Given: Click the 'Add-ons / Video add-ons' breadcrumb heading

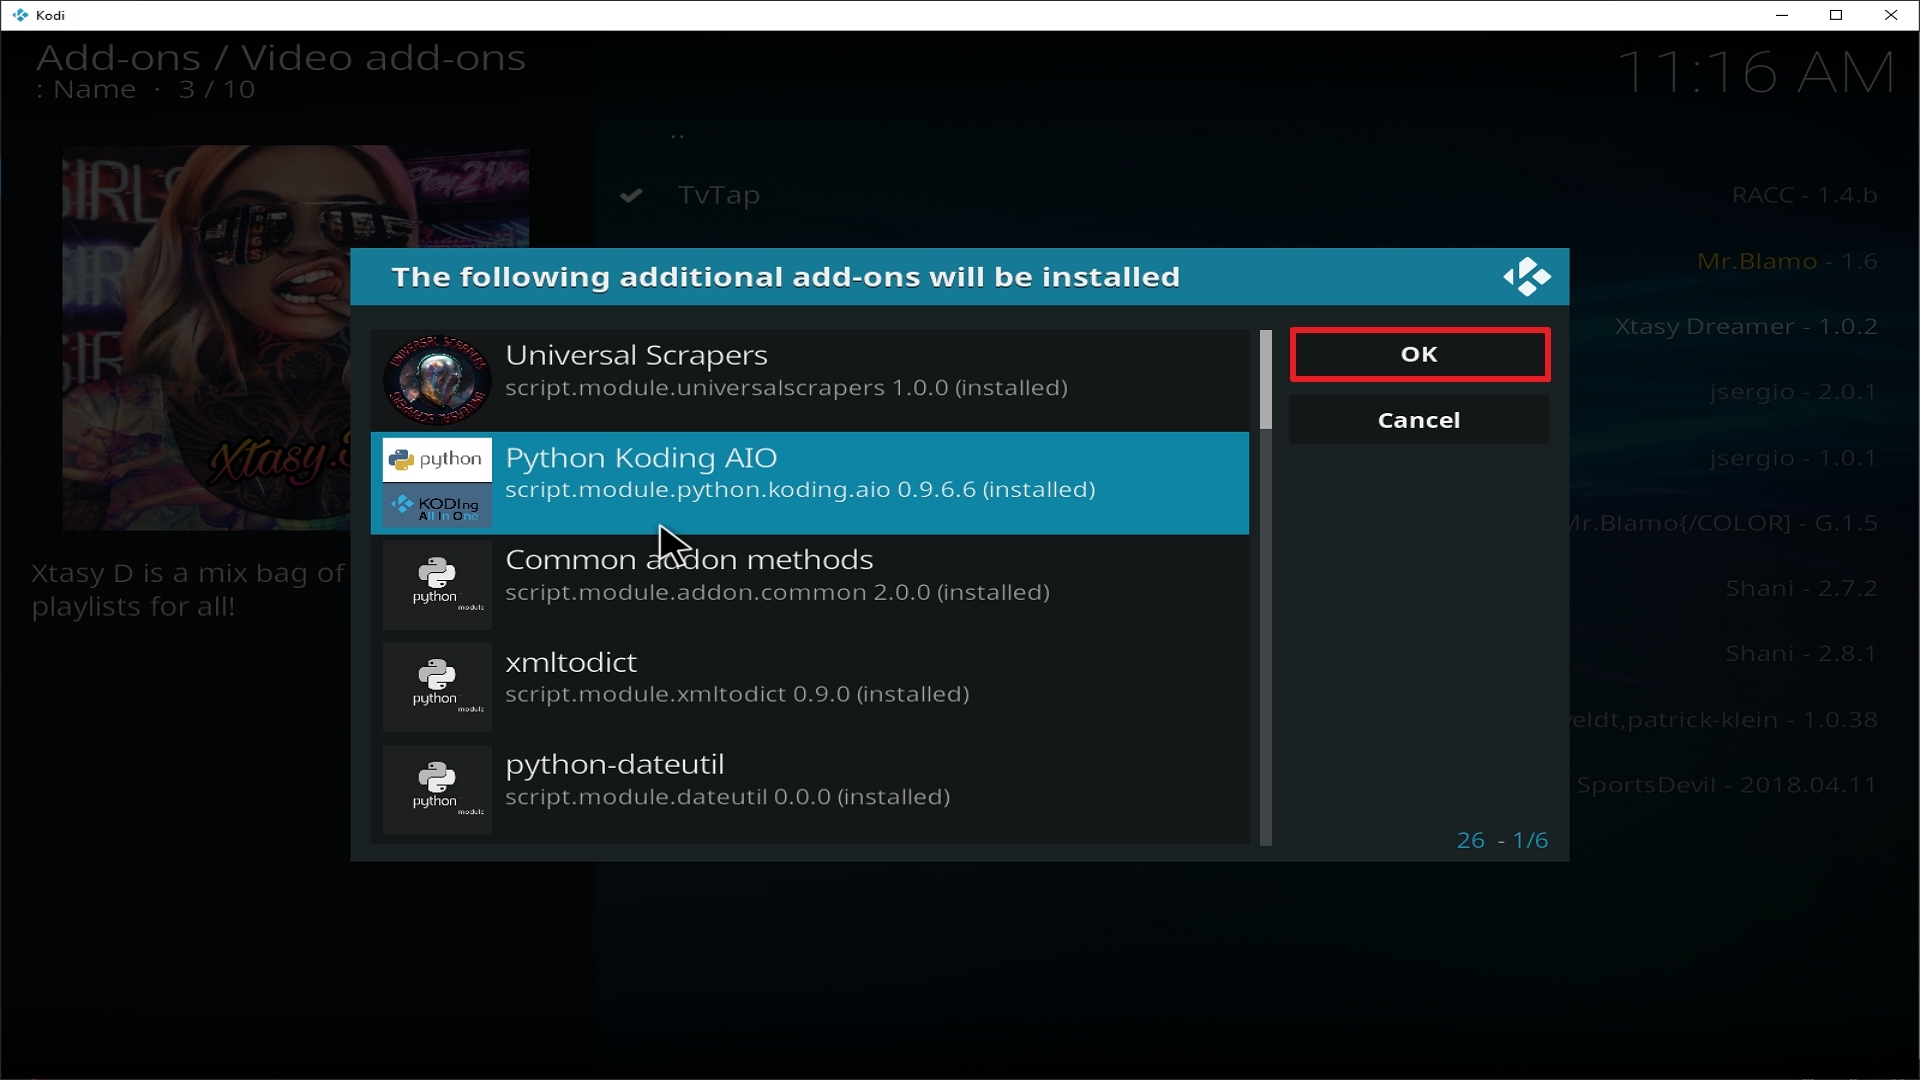Looking at the screenshot, I should pyautogui.click(x=281, y=58).
